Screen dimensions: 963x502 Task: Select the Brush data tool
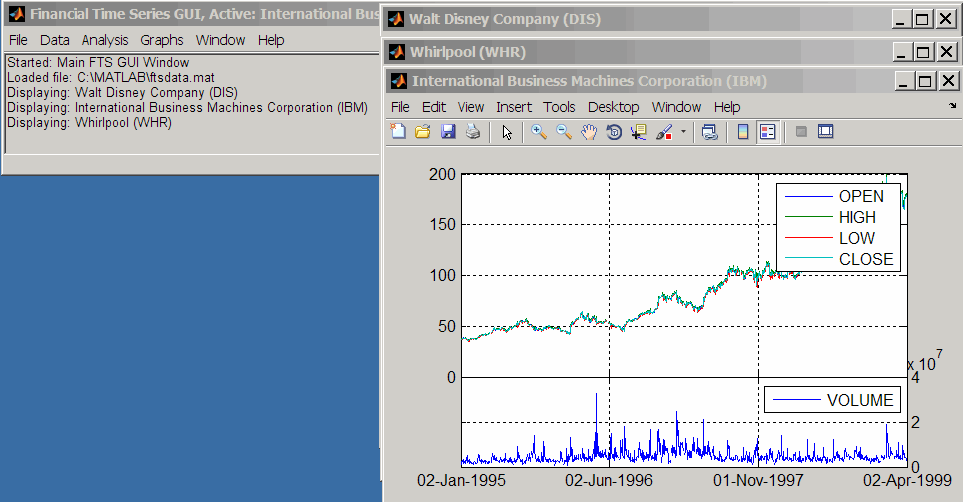tap(665, 131)
